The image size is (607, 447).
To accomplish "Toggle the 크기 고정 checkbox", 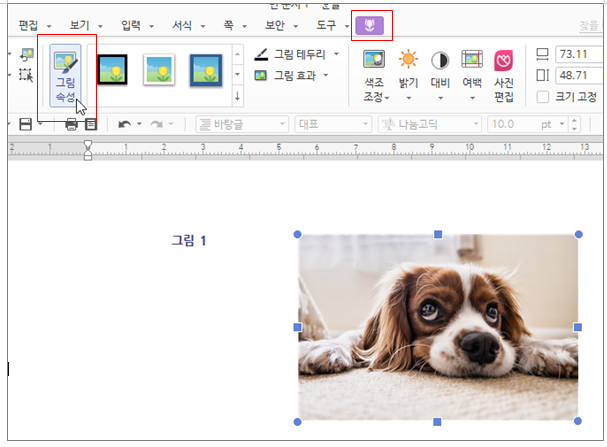I will pos(543,97).
